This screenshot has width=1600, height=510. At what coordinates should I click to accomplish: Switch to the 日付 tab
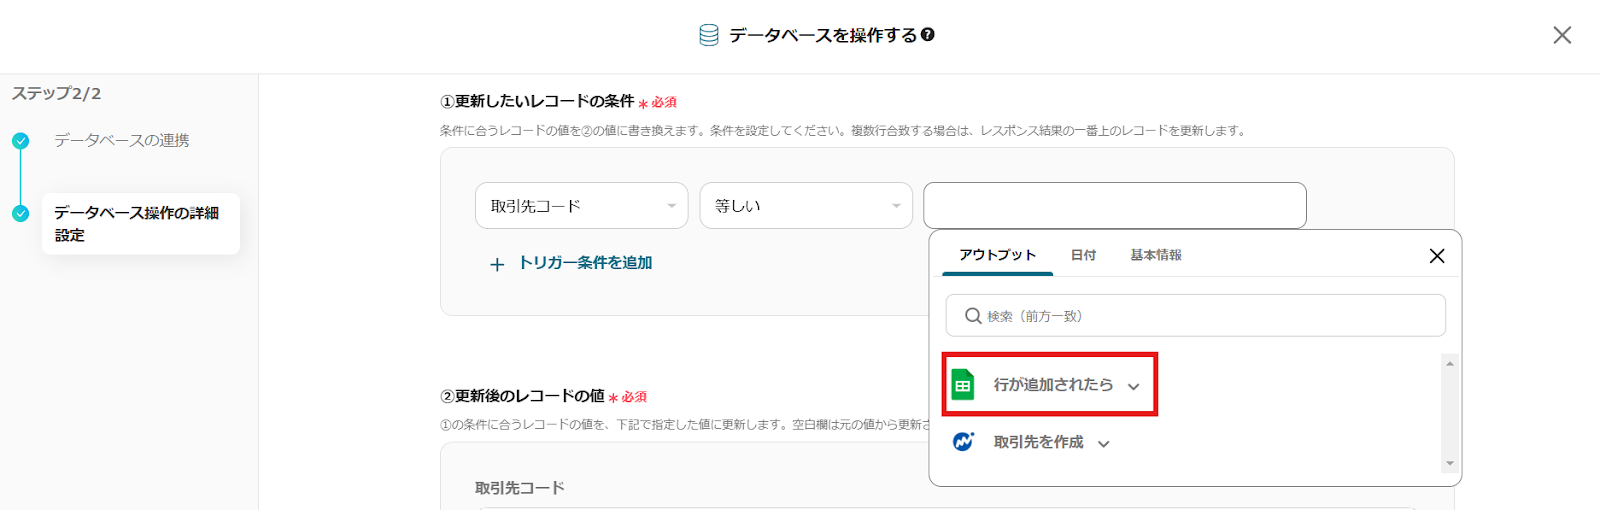[1083, 255]
